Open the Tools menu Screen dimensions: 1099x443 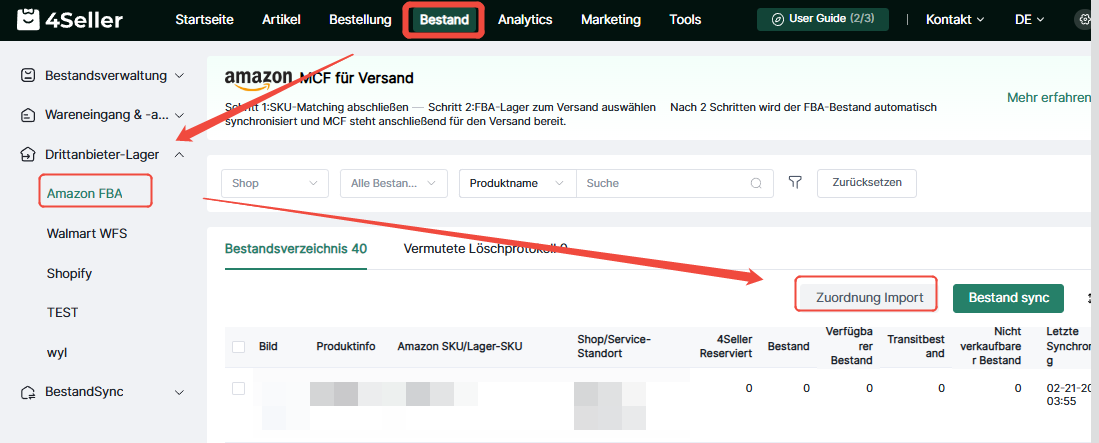click(x=685, y=20)
